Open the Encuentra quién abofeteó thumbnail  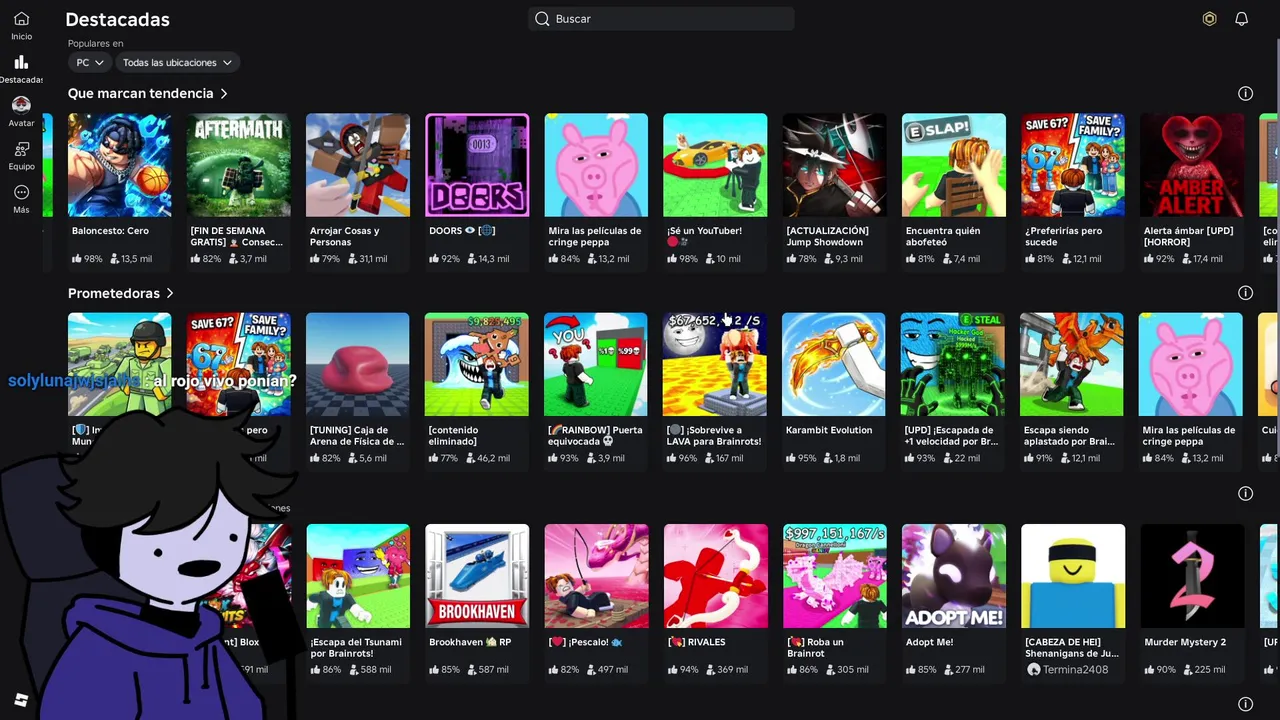coord(953,165)
